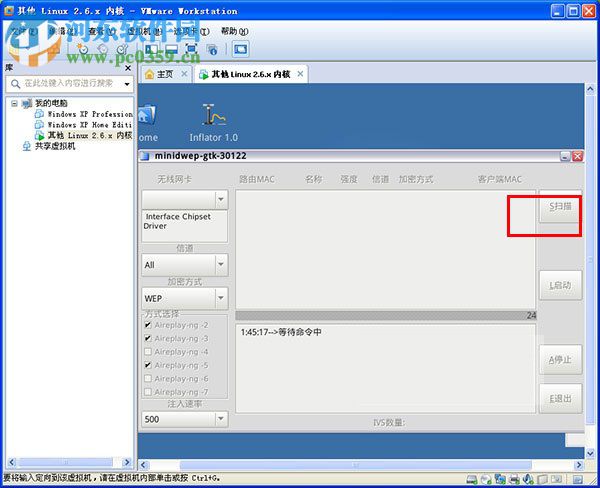Click the hard disk status bar icon
The height and width of the screenshot is (488, 600).
click(x=472, y=478)
